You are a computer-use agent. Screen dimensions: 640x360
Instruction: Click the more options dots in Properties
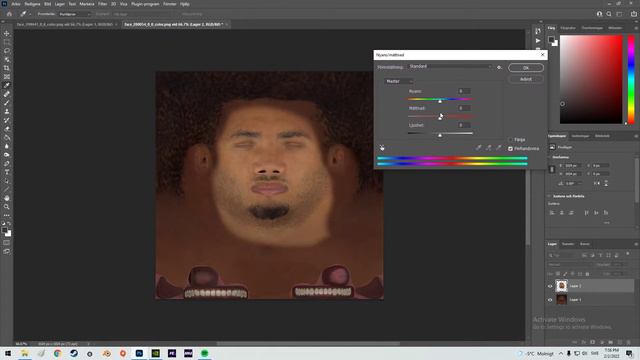point(607,223)
